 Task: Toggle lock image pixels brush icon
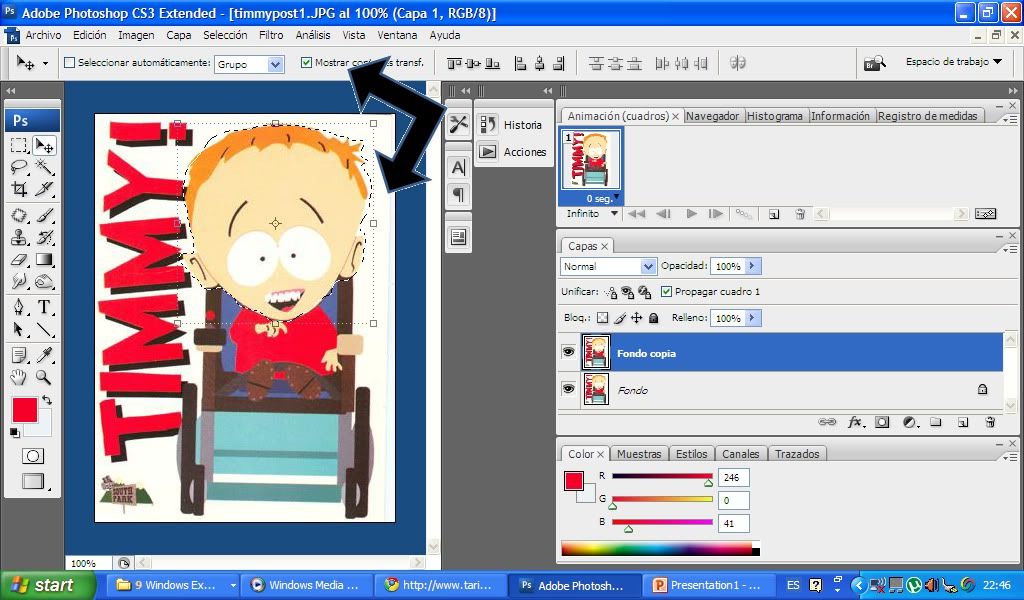620,318
